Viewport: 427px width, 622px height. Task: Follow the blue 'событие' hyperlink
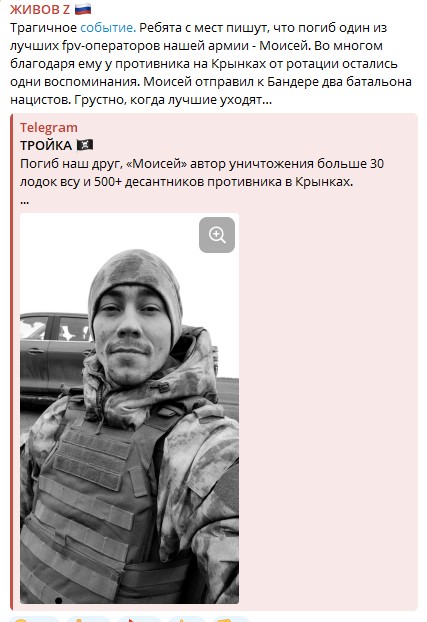[x=108, y=28]
